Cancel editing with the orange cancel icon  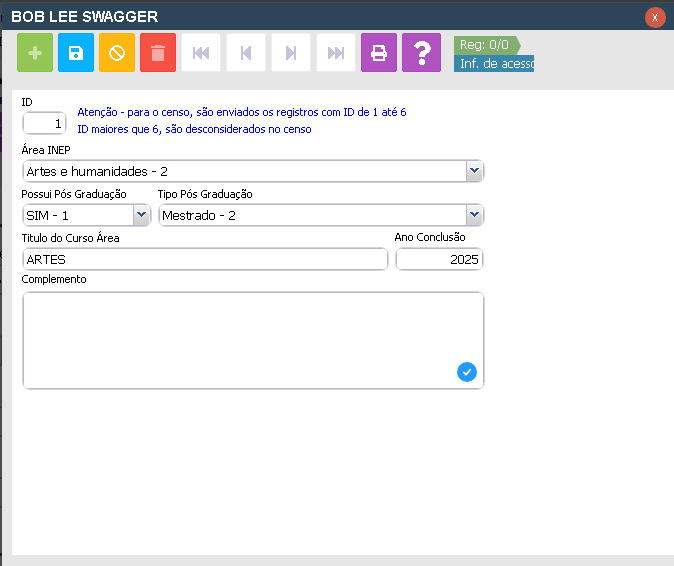[117, 53]
